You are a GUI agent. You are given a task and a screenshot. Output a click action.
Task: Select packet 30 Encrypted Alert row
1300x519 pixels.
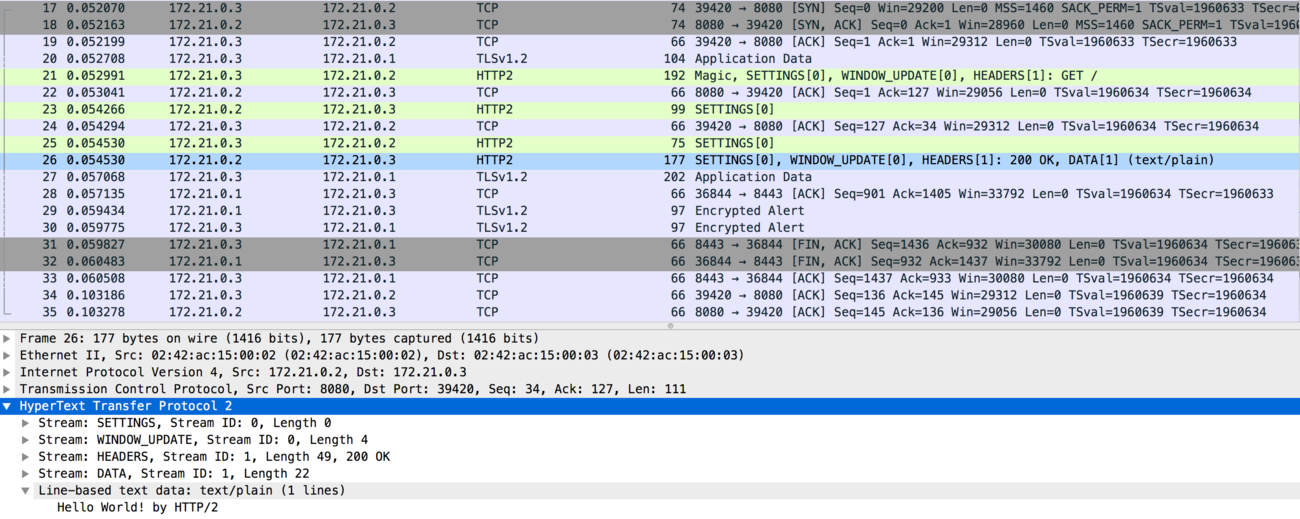click(650, 228)
